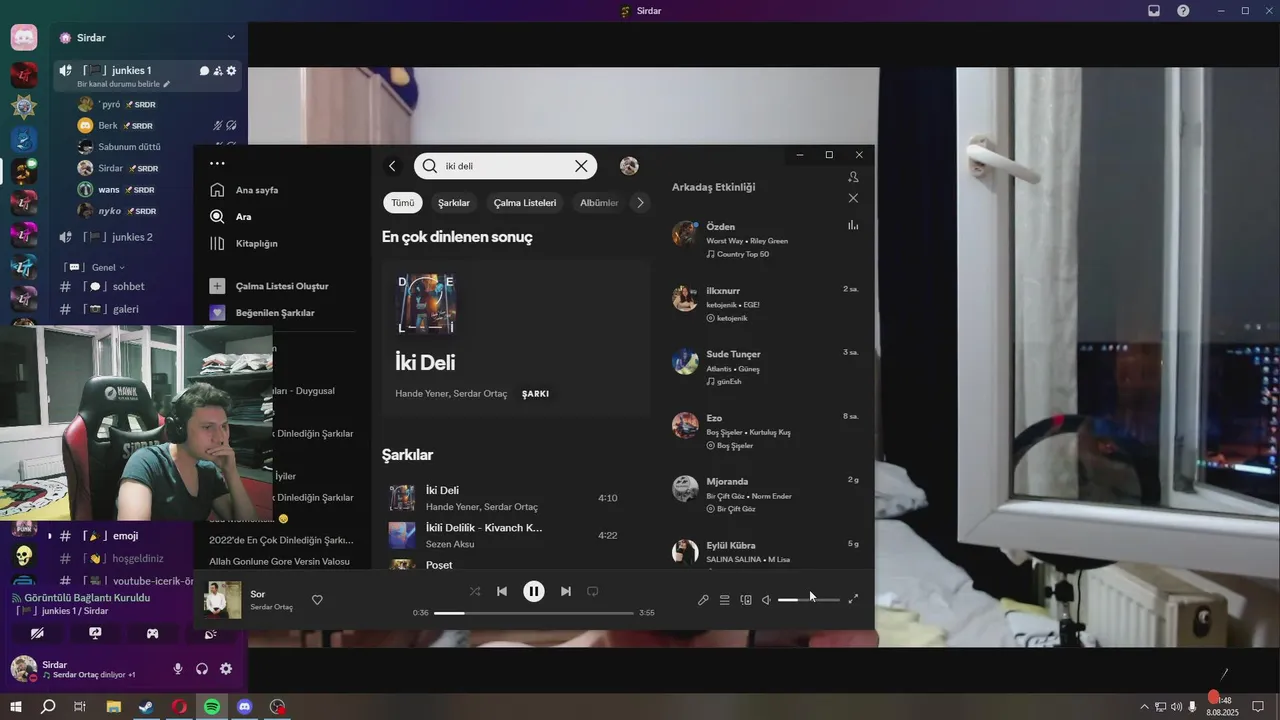Image resolution: width=1280 pixels, height=720 pixels.
Task: Open Spotify profile avatar menu
Action: click(629, 166)
